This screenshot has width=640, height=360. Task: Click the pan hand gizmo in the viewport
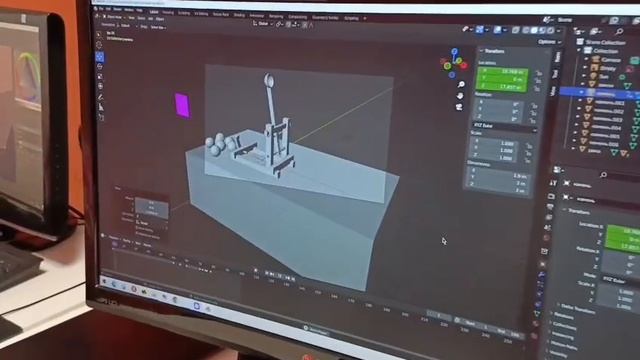[x=460, y=96]
